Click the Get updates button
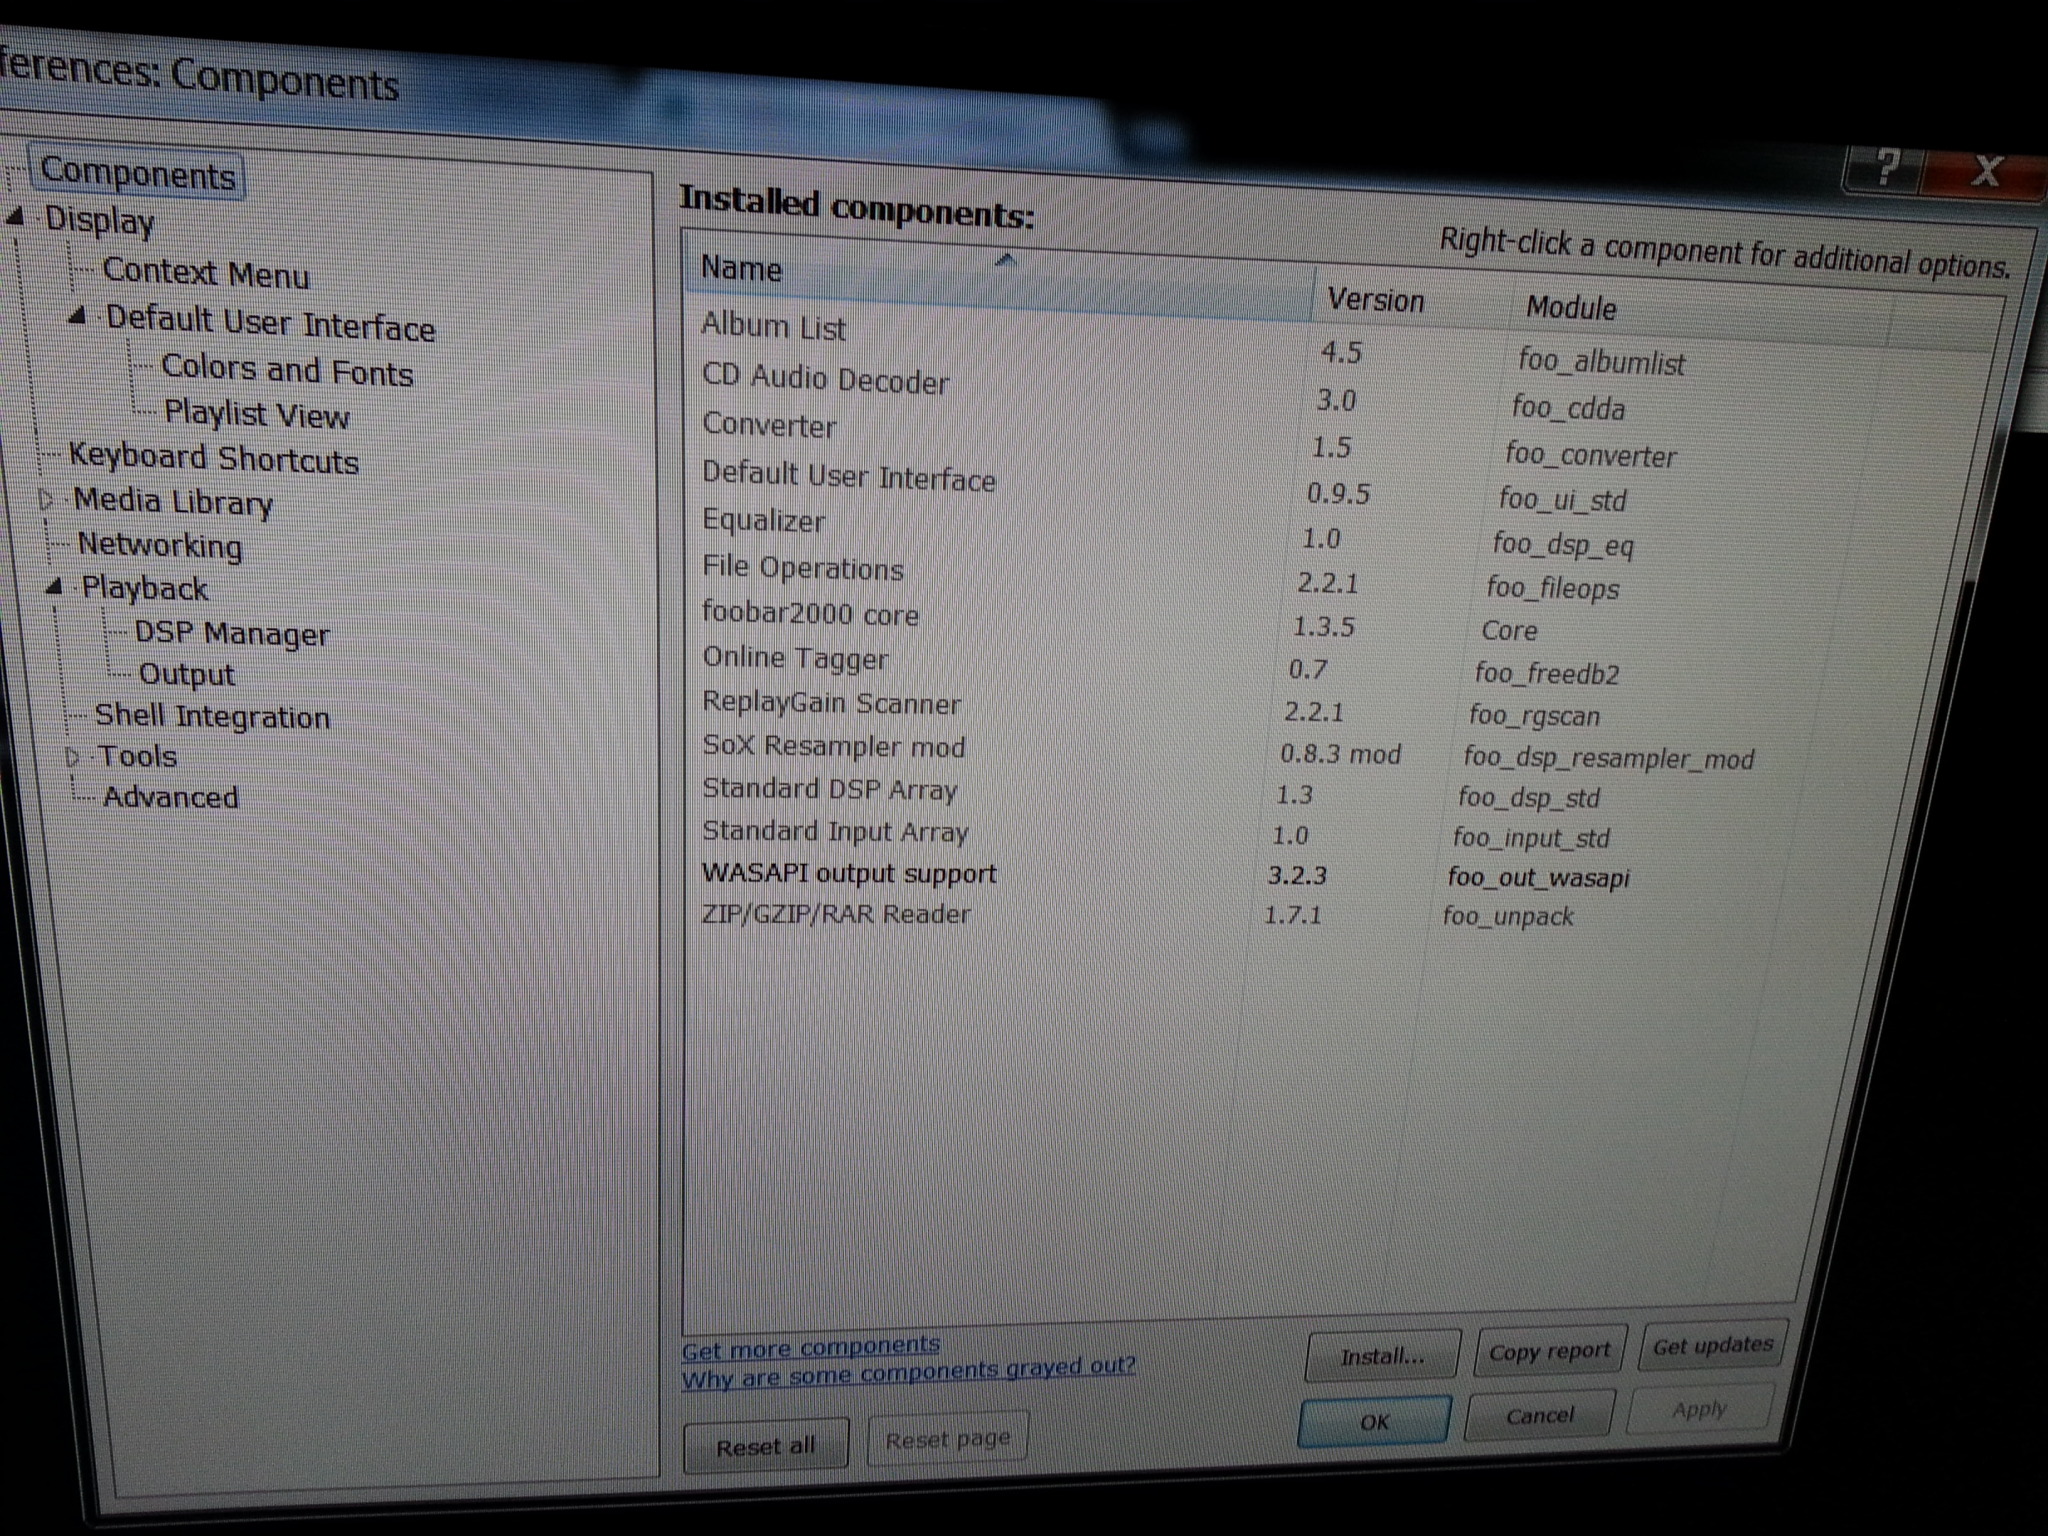 point(1712,1345)
